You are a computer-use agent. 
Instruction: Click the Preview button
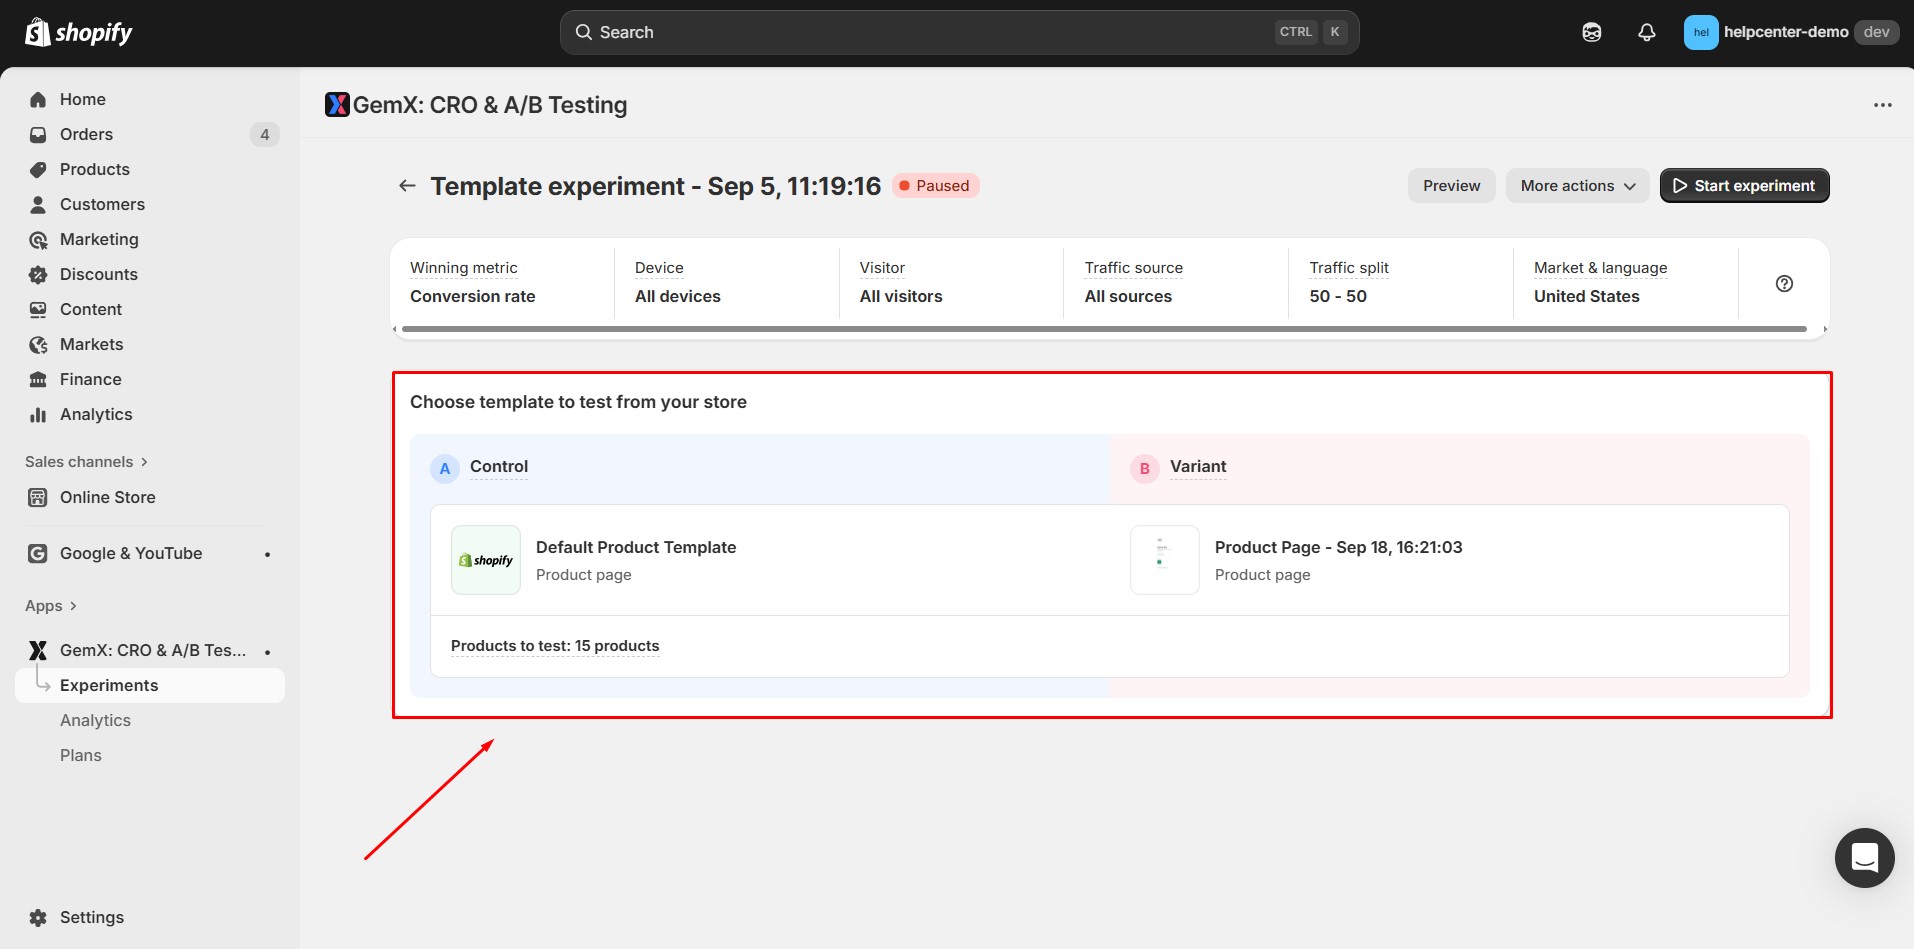[x=1451, y=186]
